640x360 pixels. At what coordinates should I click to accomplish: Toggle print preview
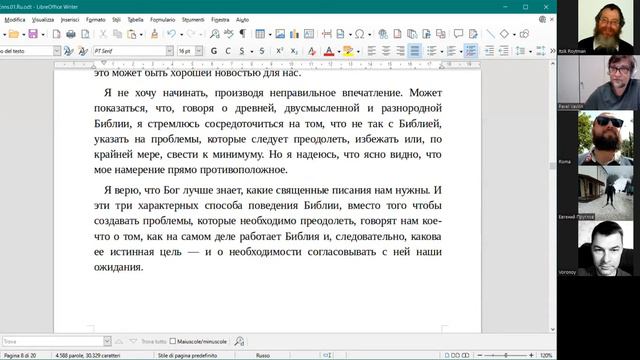click(85, 34)
